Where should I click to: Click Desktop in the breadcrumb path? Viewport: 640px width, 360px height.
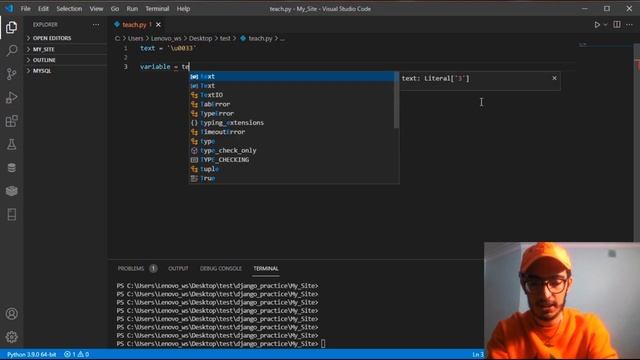(200, 38)
